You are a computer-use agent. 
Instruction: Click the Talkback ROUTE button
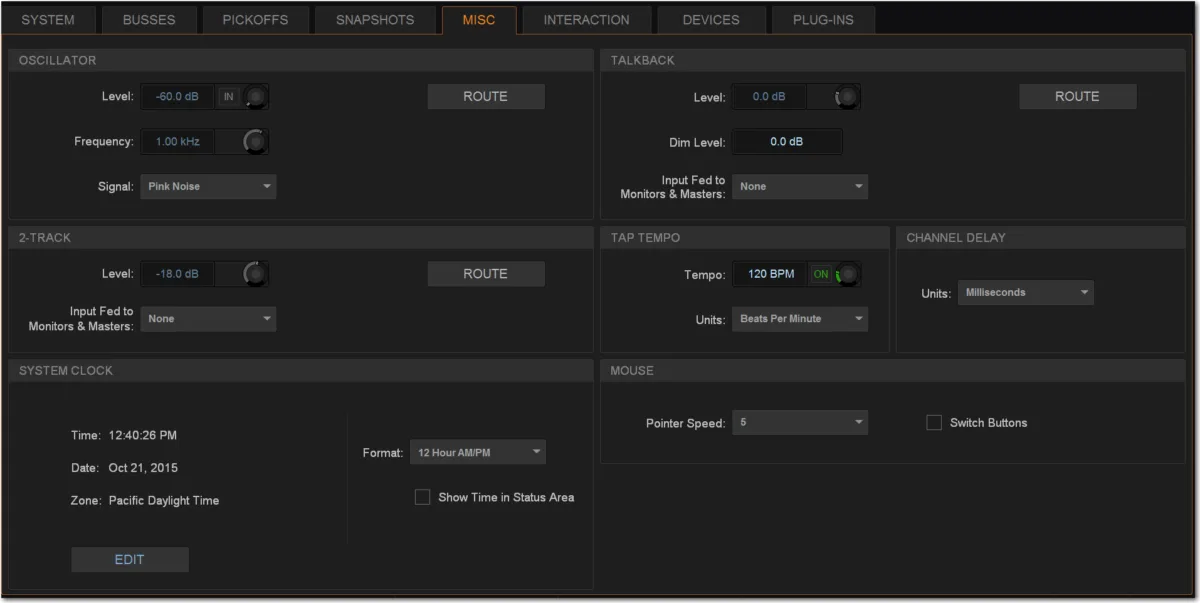pos(1078,97)
